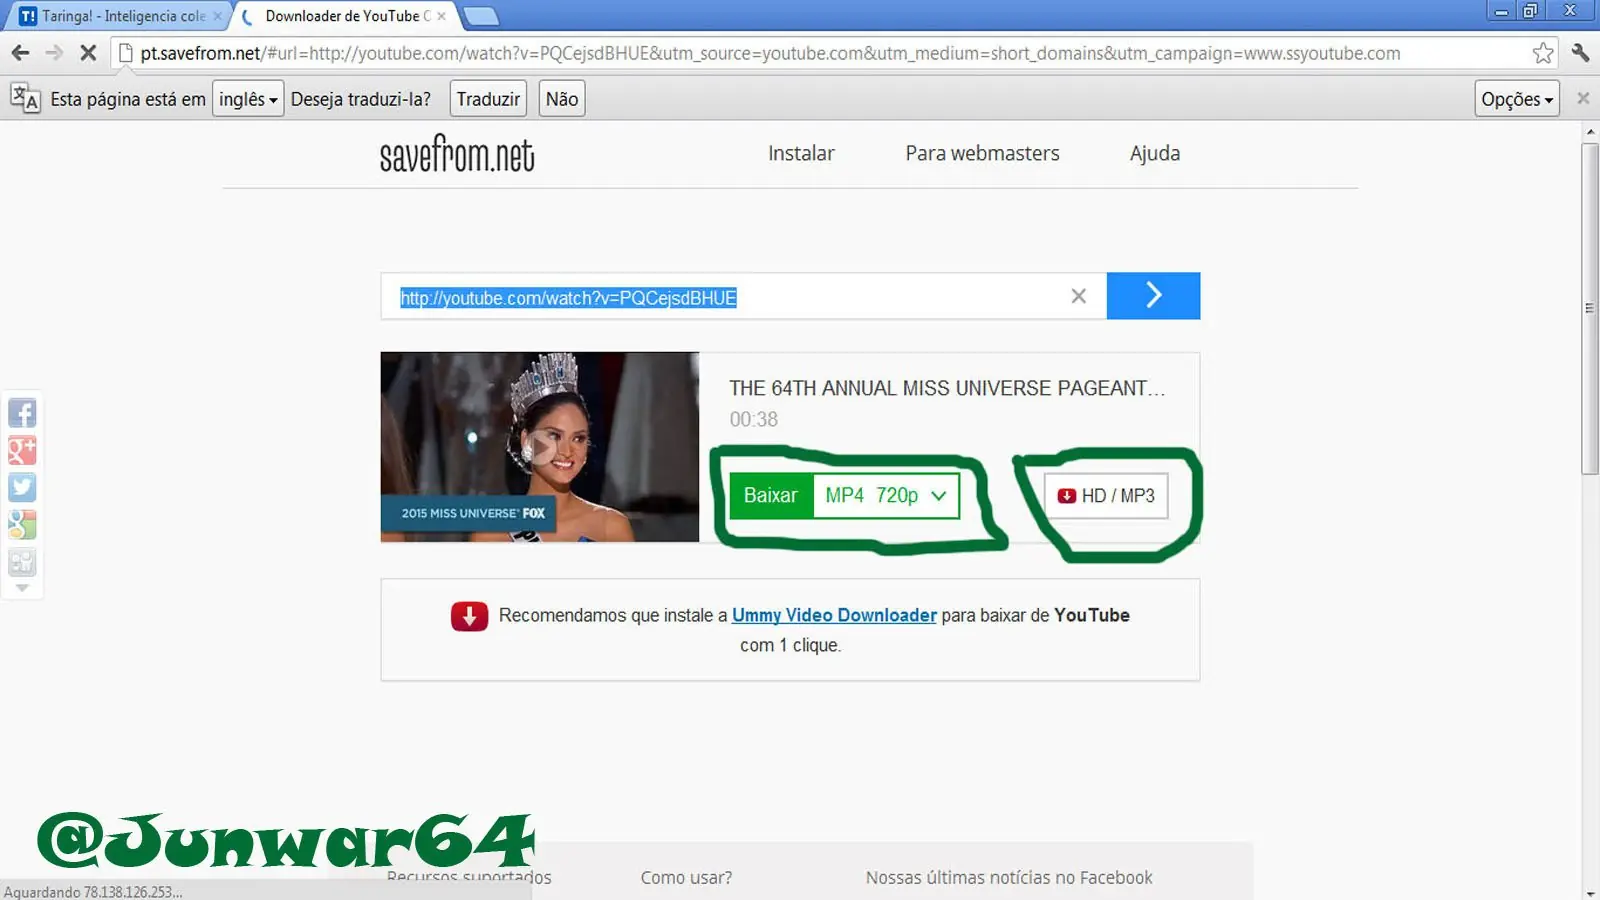Click the red Ummy download icon
1600x900 pixels.
click(469, 616)
